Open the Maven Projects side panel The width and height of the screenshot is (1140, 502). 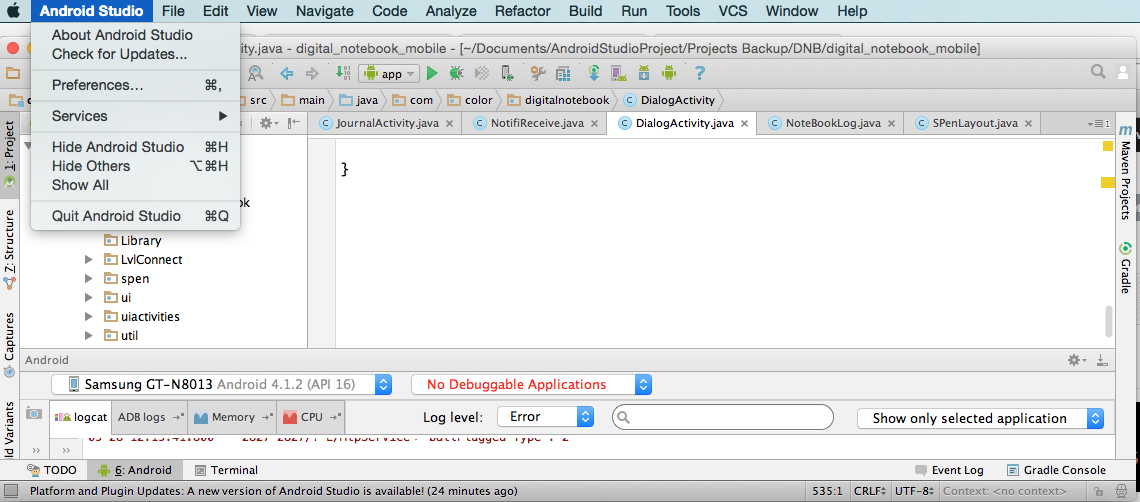(1125, 172)
